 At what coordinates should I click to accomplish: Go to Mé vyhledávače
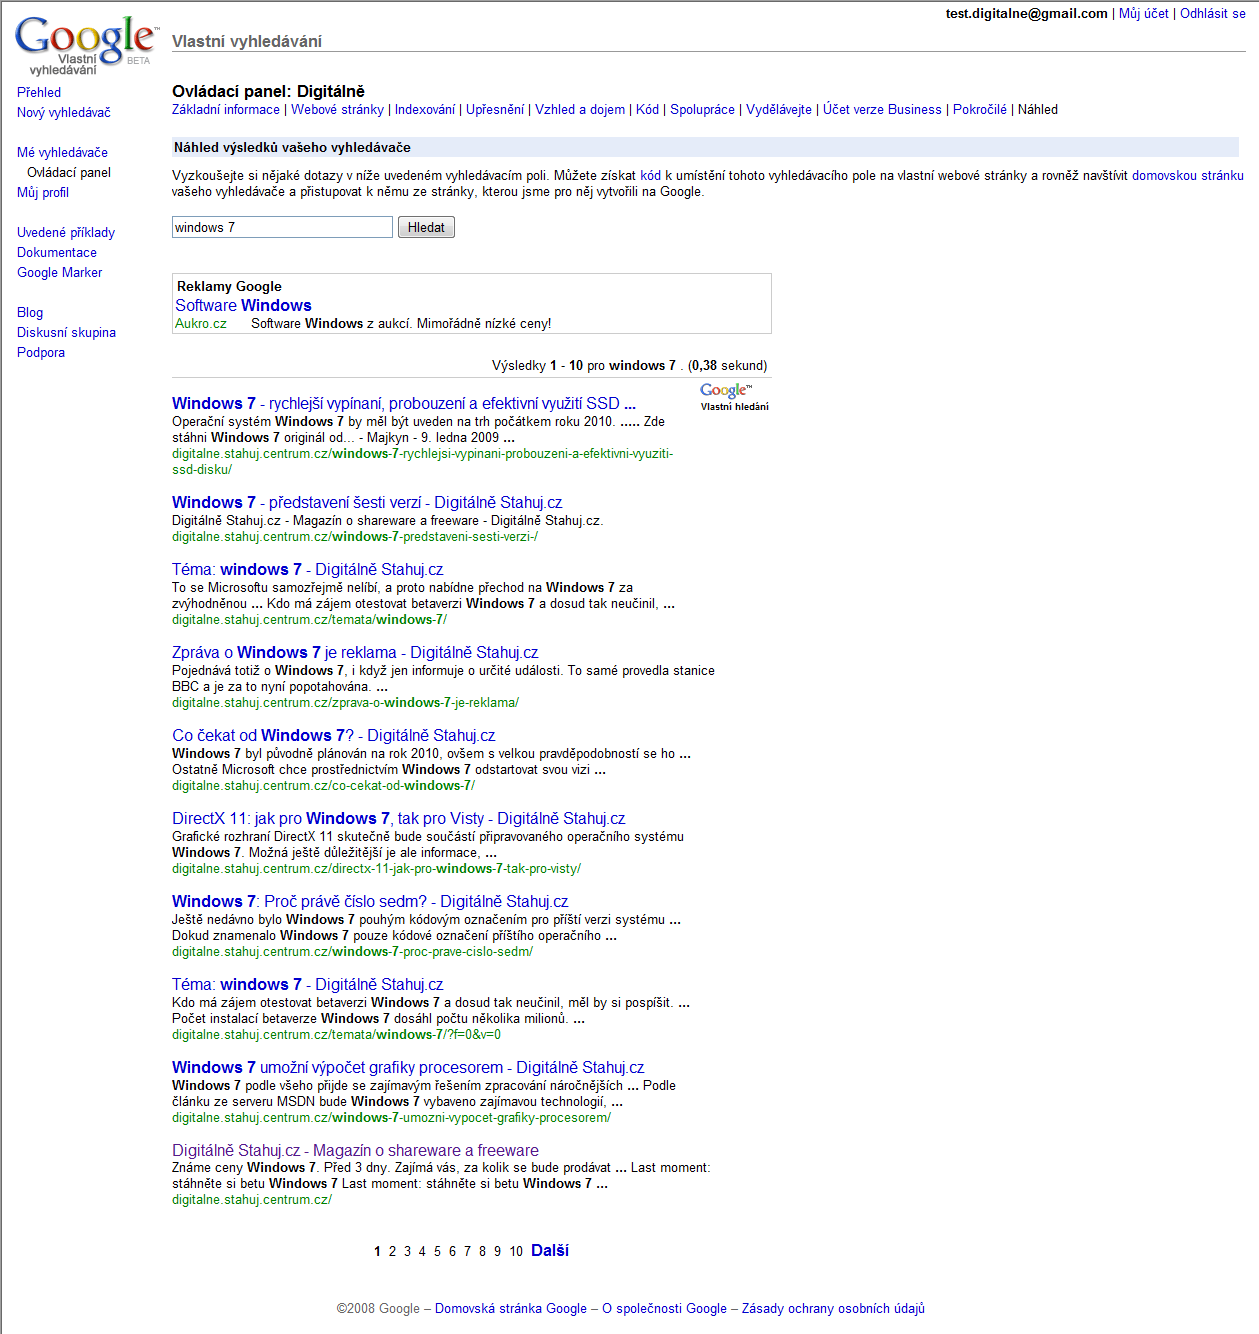62,152
